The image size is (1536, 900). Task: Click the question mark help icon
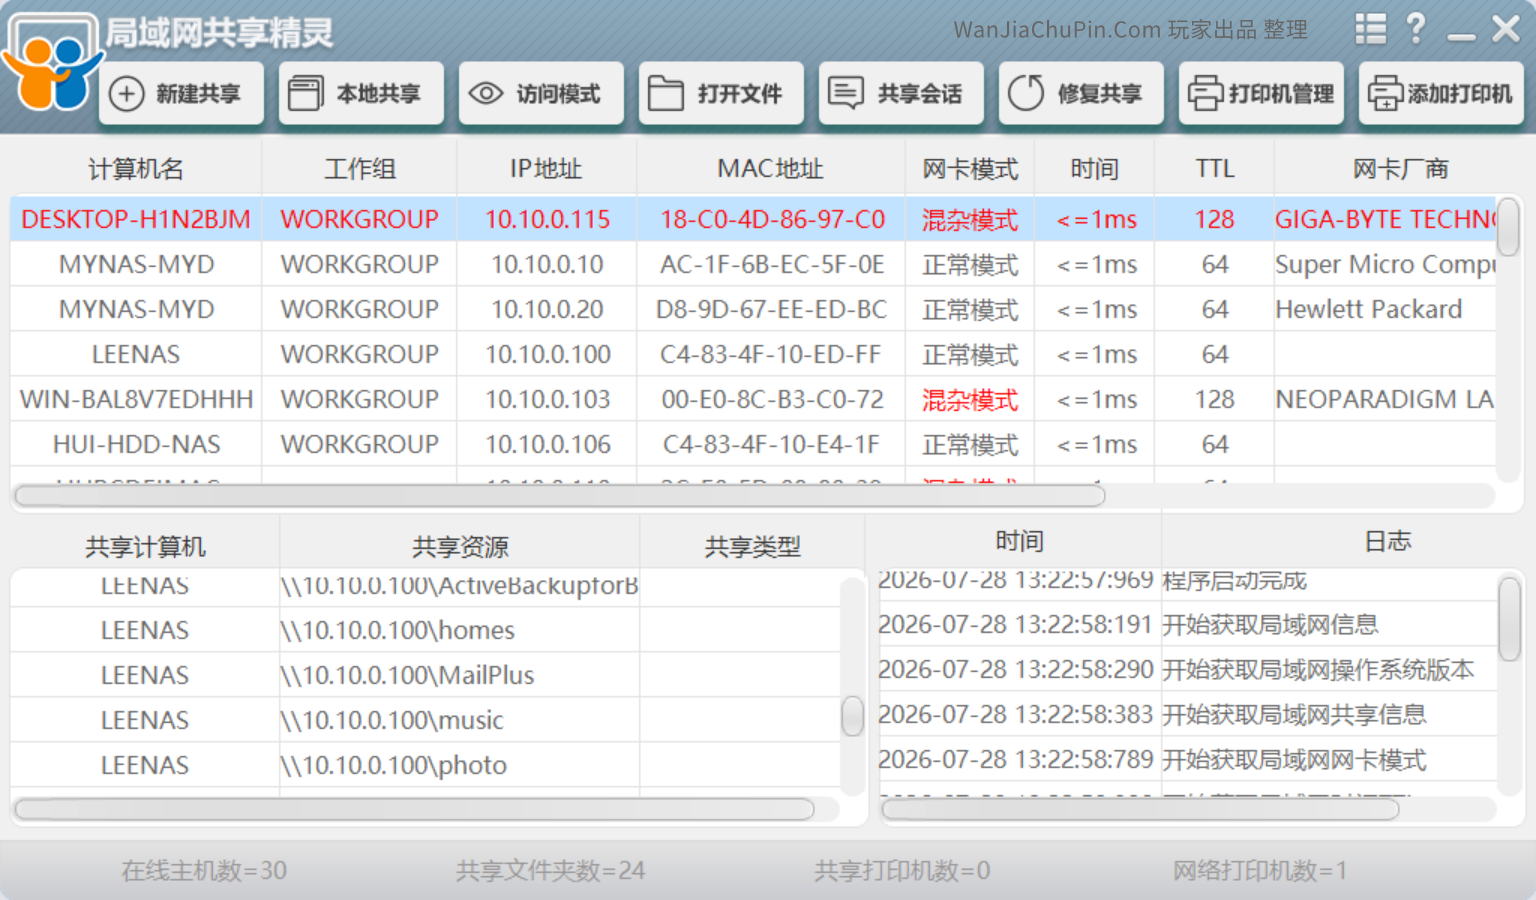(1416, 29)
